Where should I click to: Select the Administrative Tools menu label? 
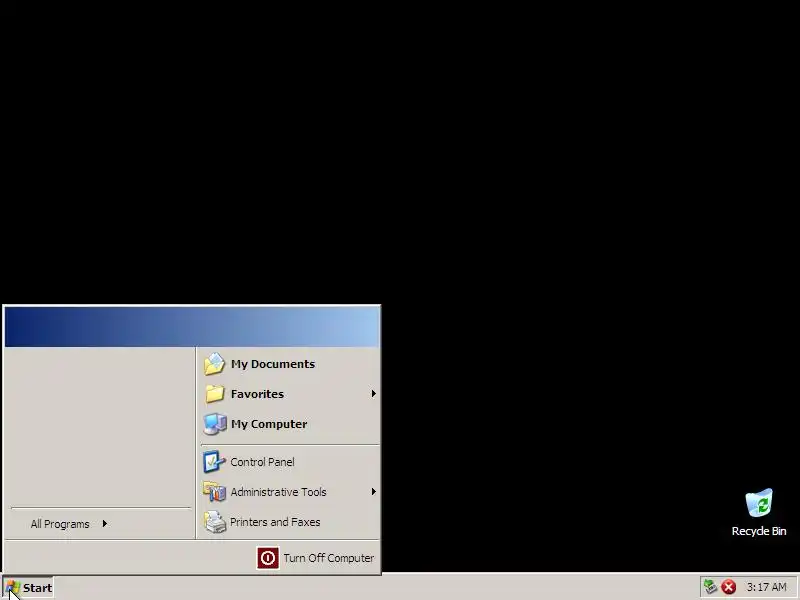278,492
